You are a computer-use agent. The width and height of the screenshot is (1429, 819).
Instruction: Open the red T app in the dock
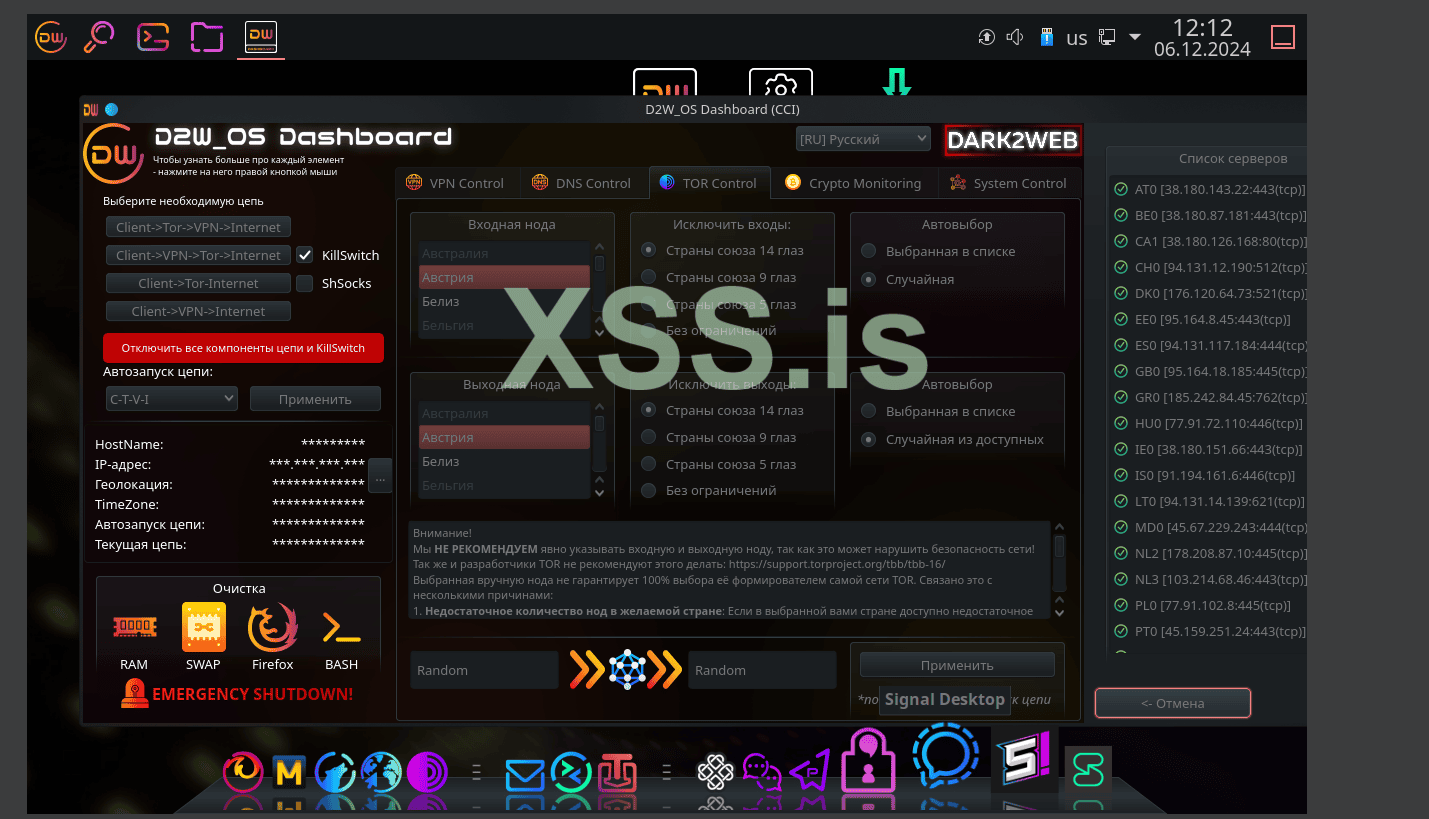[617, 772]
